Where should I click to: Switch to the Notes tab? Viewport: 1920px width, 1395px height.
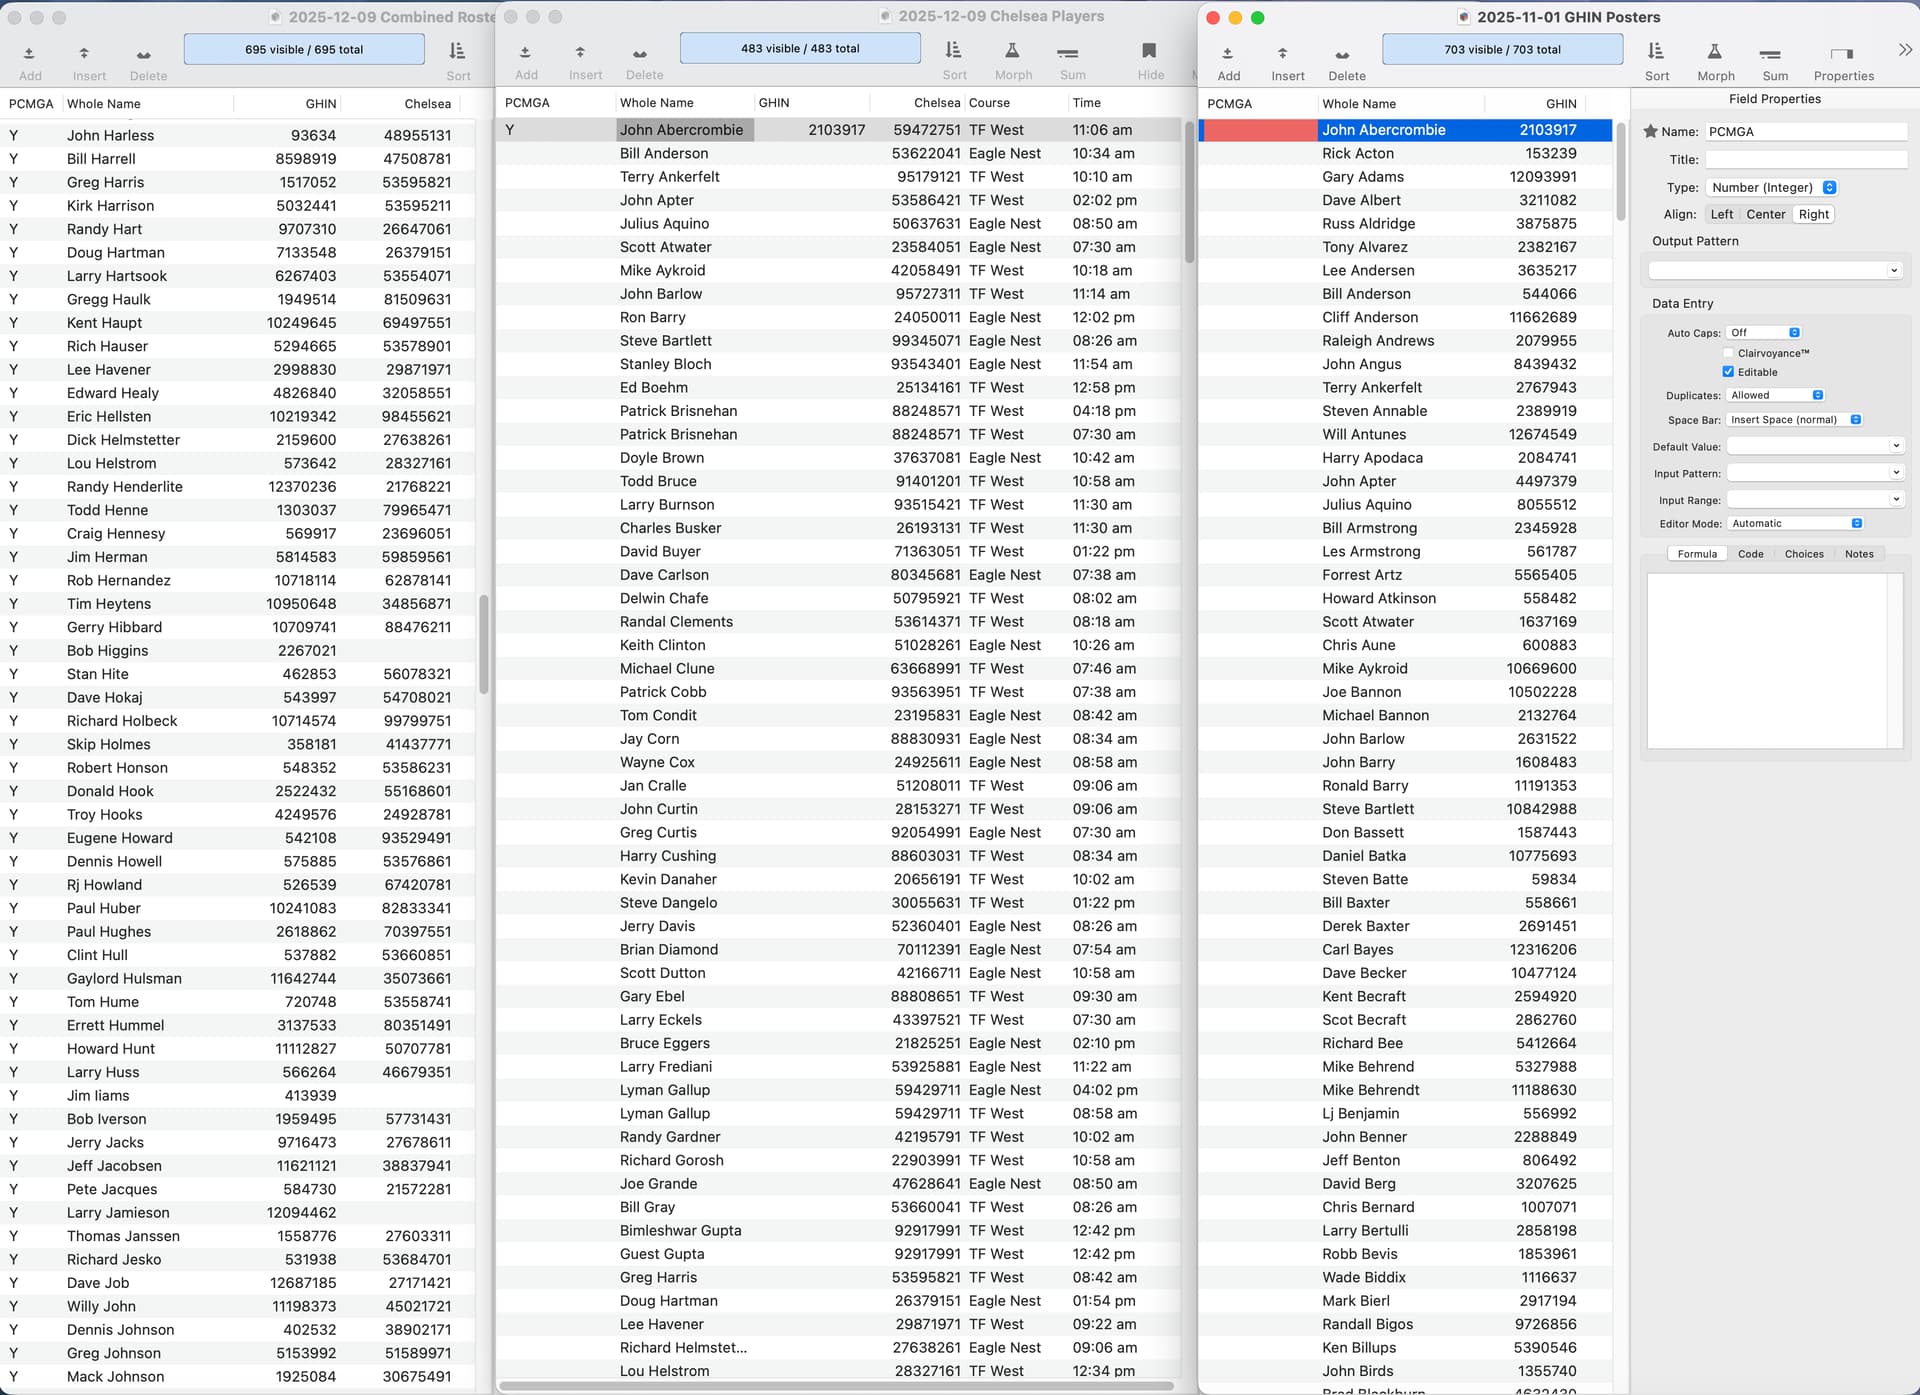[1858, 554]
